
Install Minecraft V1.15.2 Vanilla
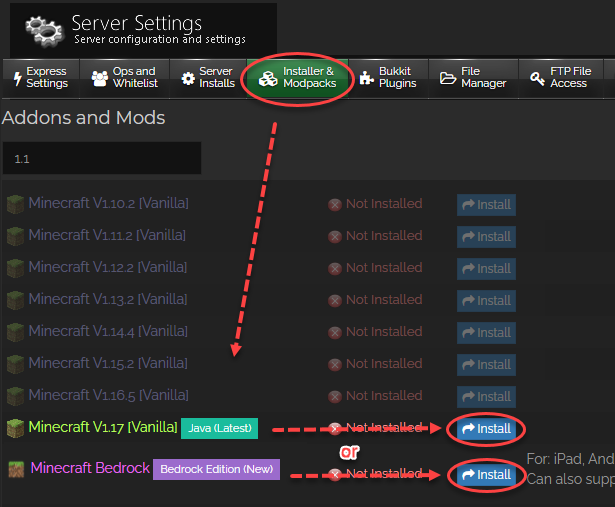(486, 365)
